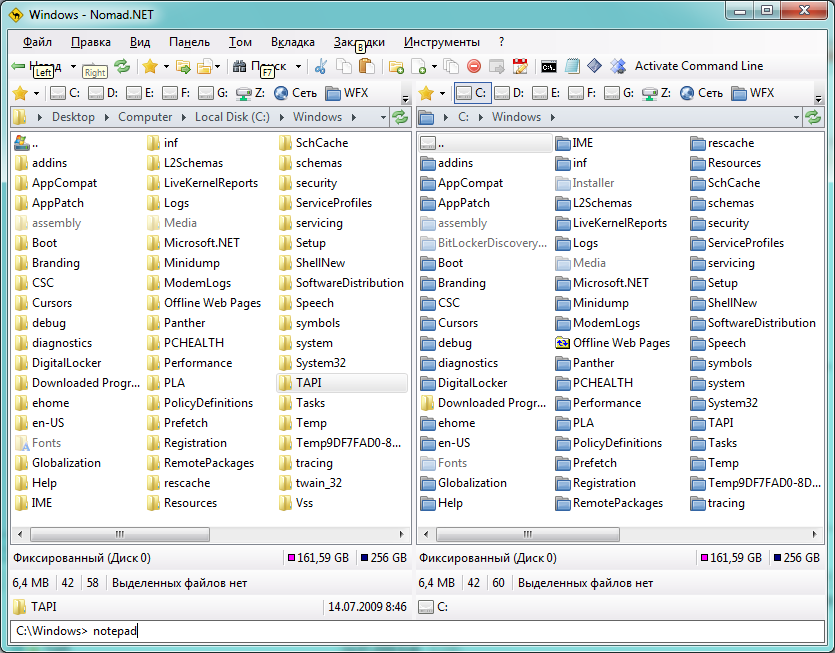The width and height of the screenshot is (835, 653).
Task: Click left panel horizontal scrollbar thumb
Action: 120,534
